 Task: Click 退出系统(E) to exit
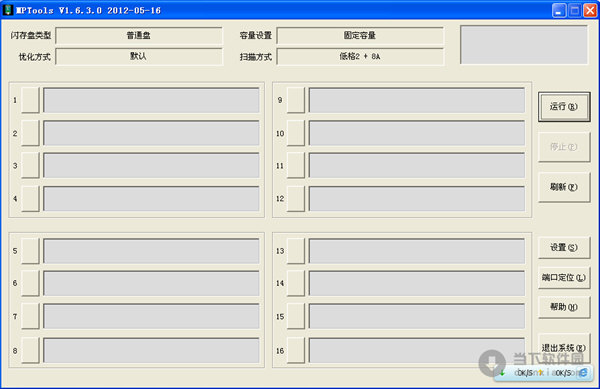click(564, 348)
